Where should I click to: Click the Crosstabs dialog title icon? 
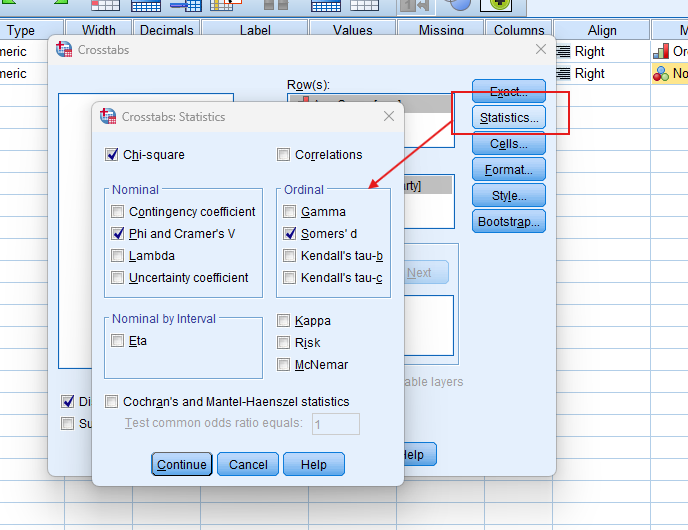click(x=64, y=49)
